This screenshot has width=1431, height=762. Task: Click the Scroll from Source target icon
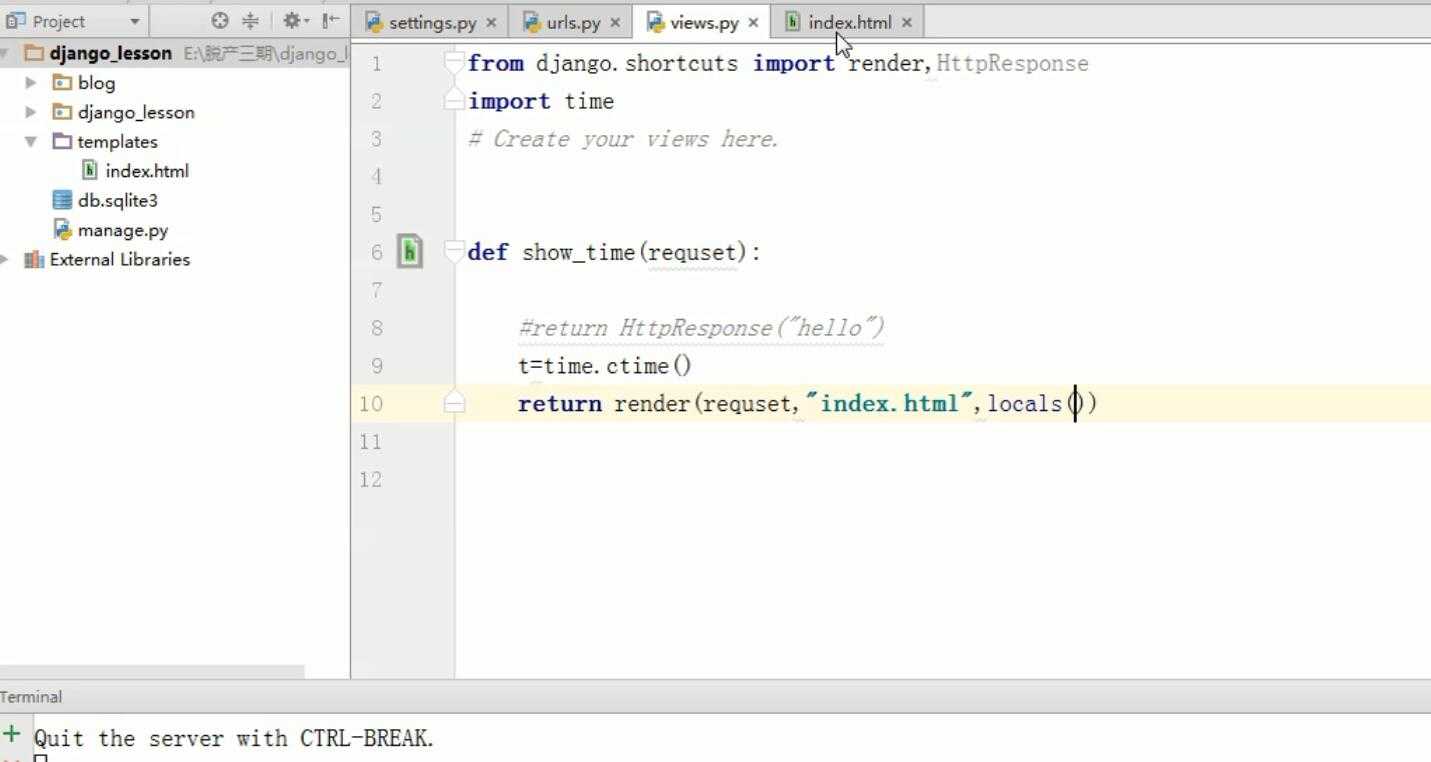click(x=220, y=21)
